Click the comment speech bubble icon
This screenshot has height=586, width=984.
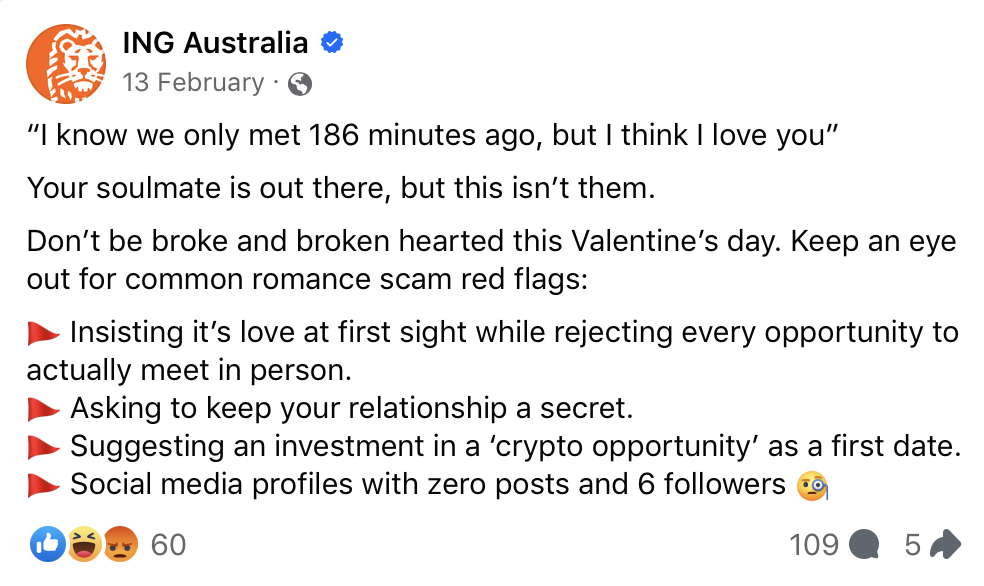point(862,545)
